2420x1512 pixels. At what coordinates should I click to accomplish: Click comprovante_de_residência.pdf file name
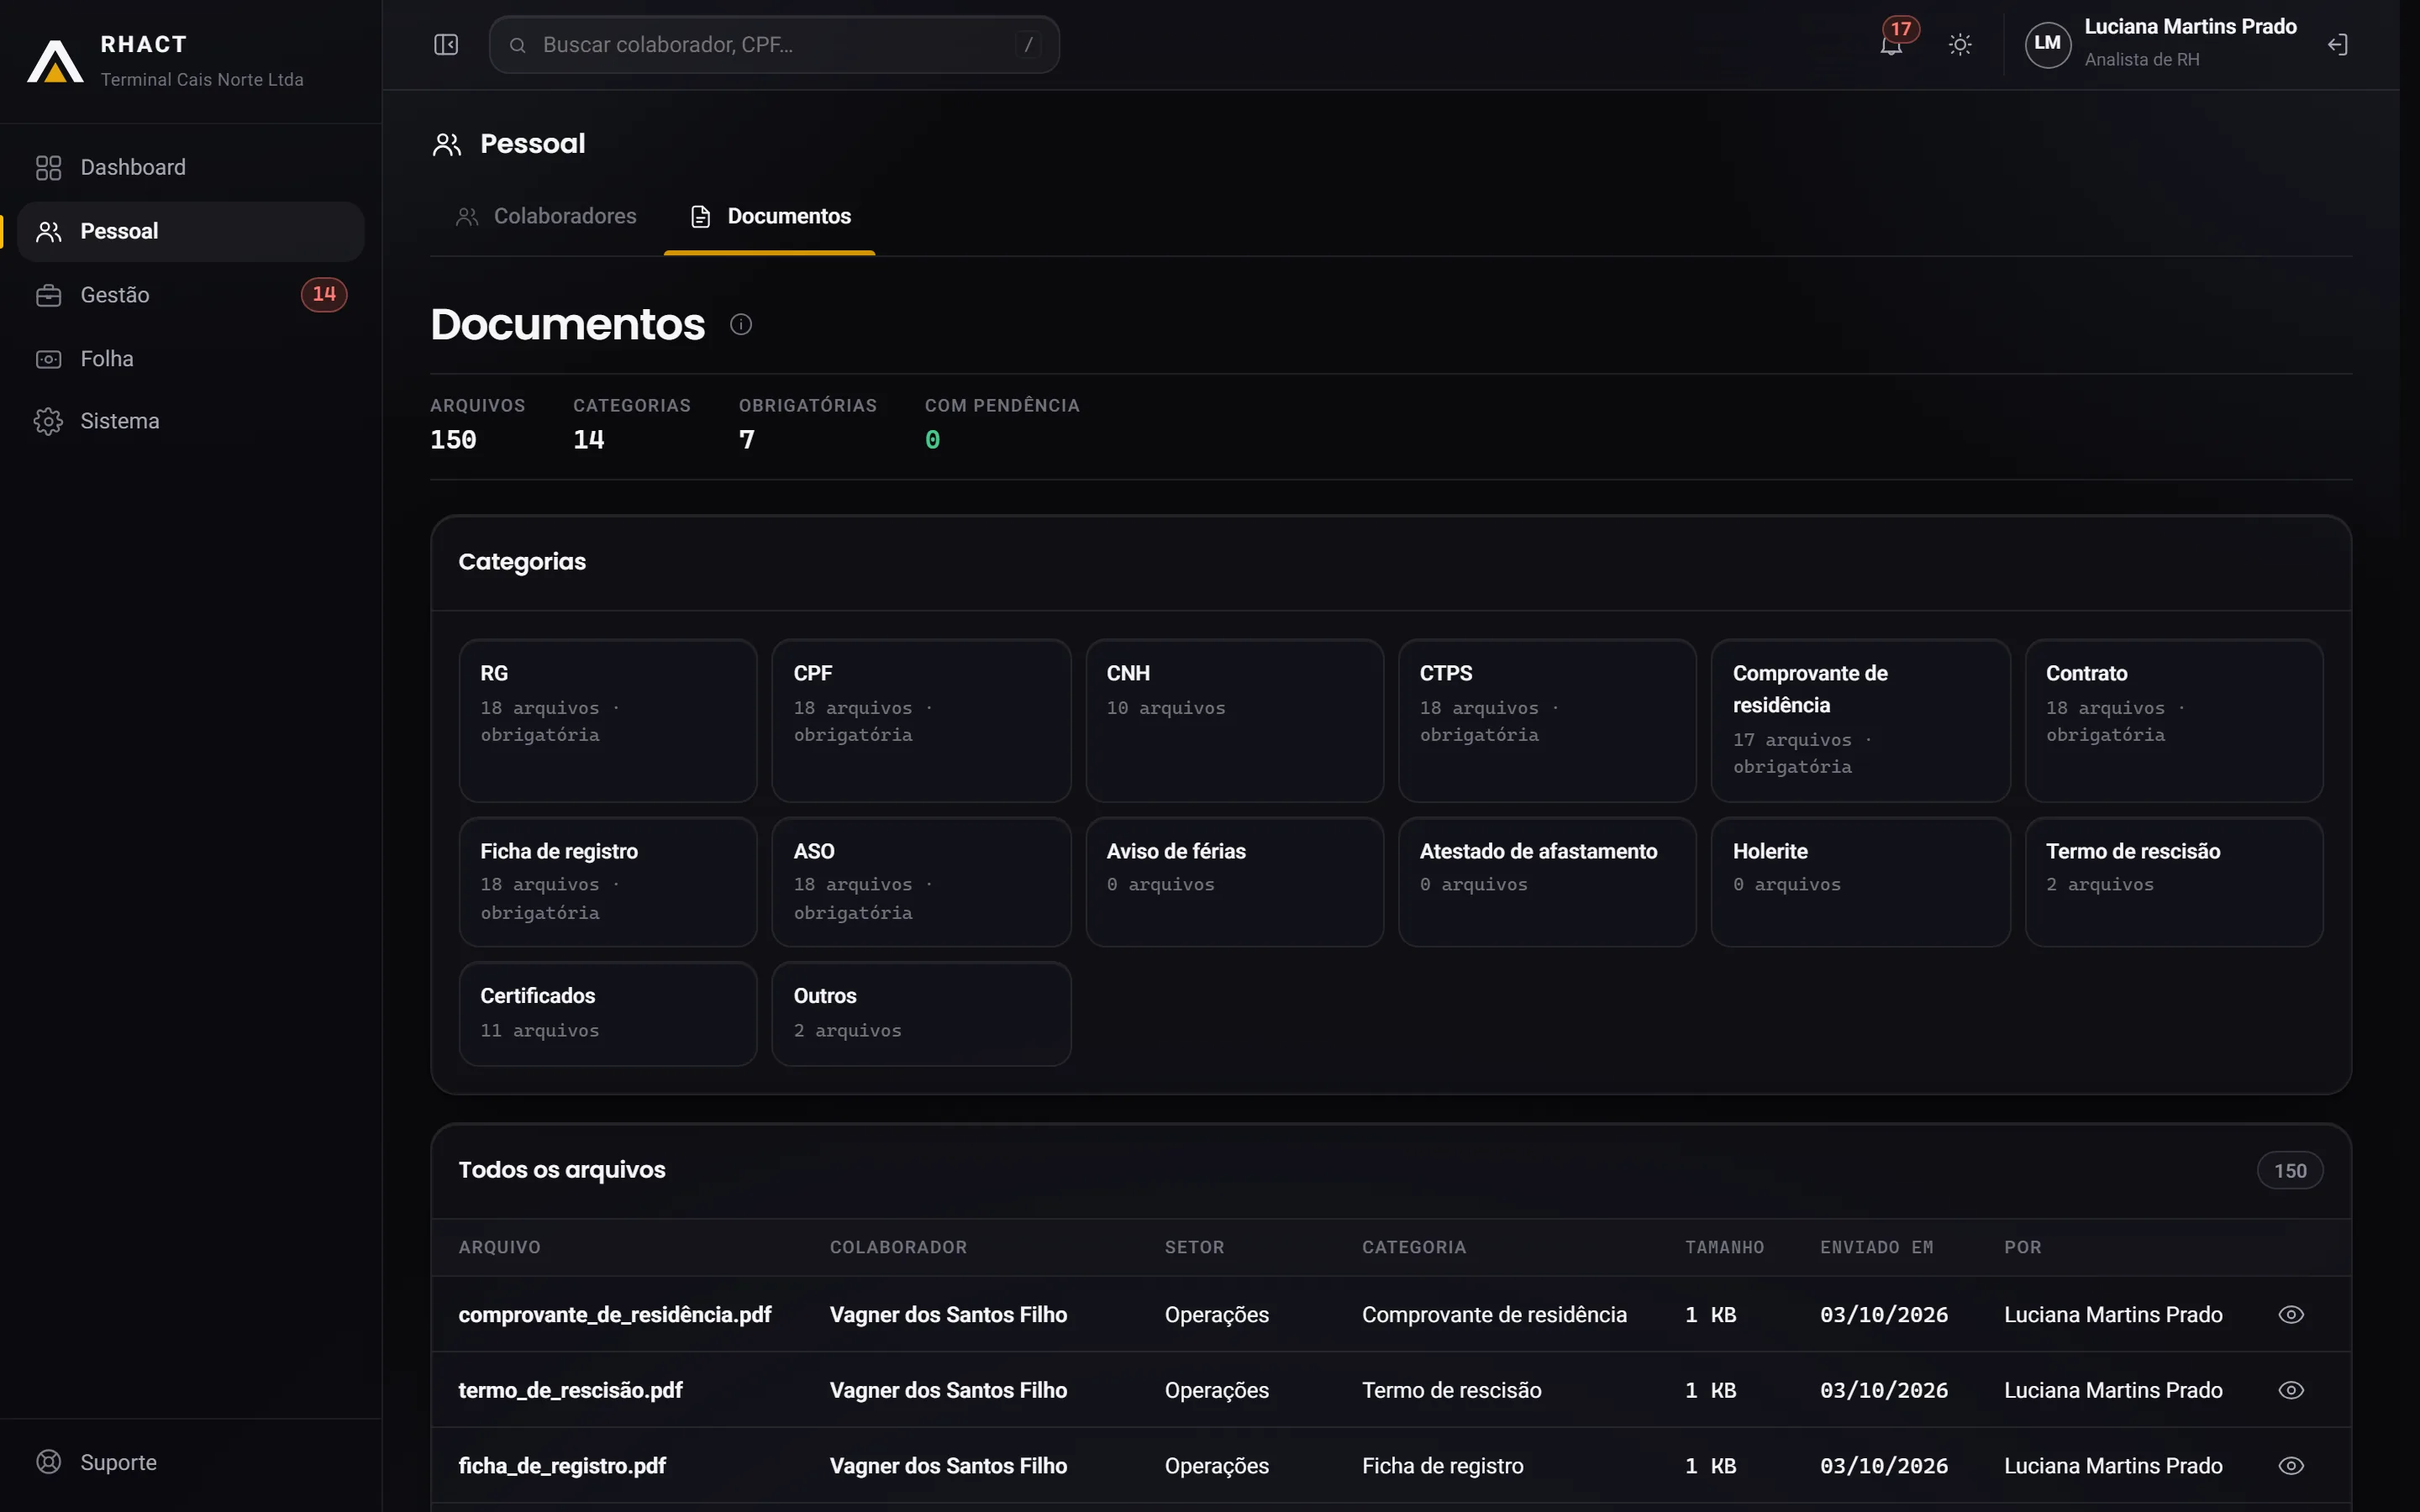615,1314
